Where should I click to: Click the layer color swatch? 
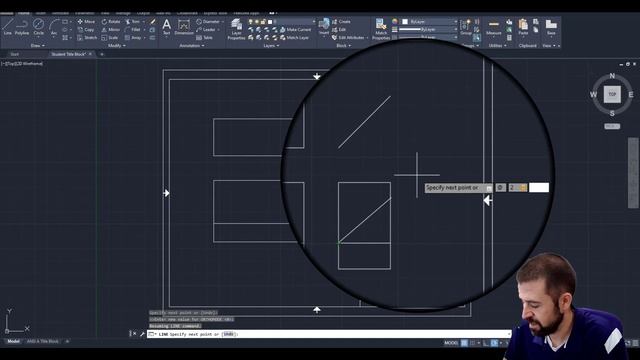(270, 22)
